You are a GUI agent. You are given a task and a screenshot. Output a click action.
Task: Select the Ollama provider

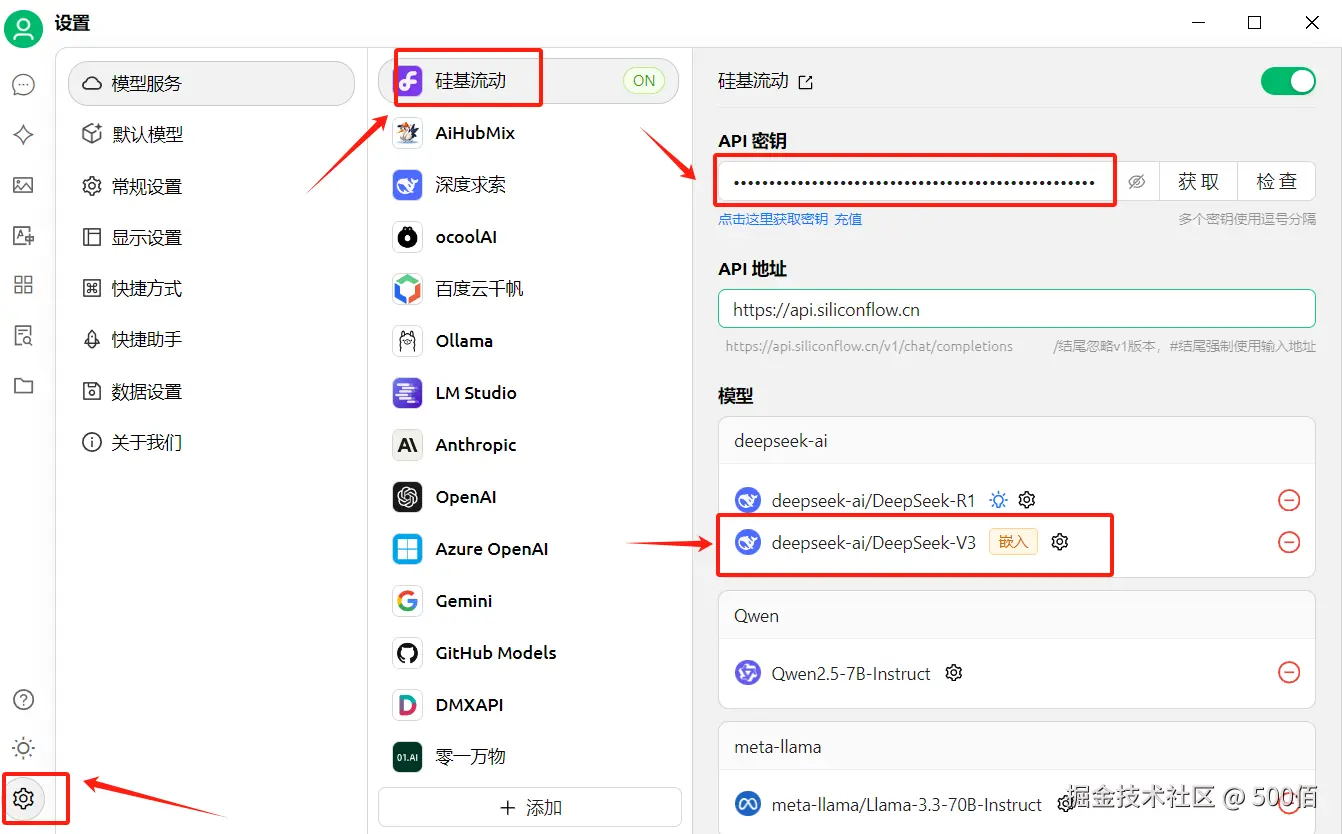coord(528,341)
